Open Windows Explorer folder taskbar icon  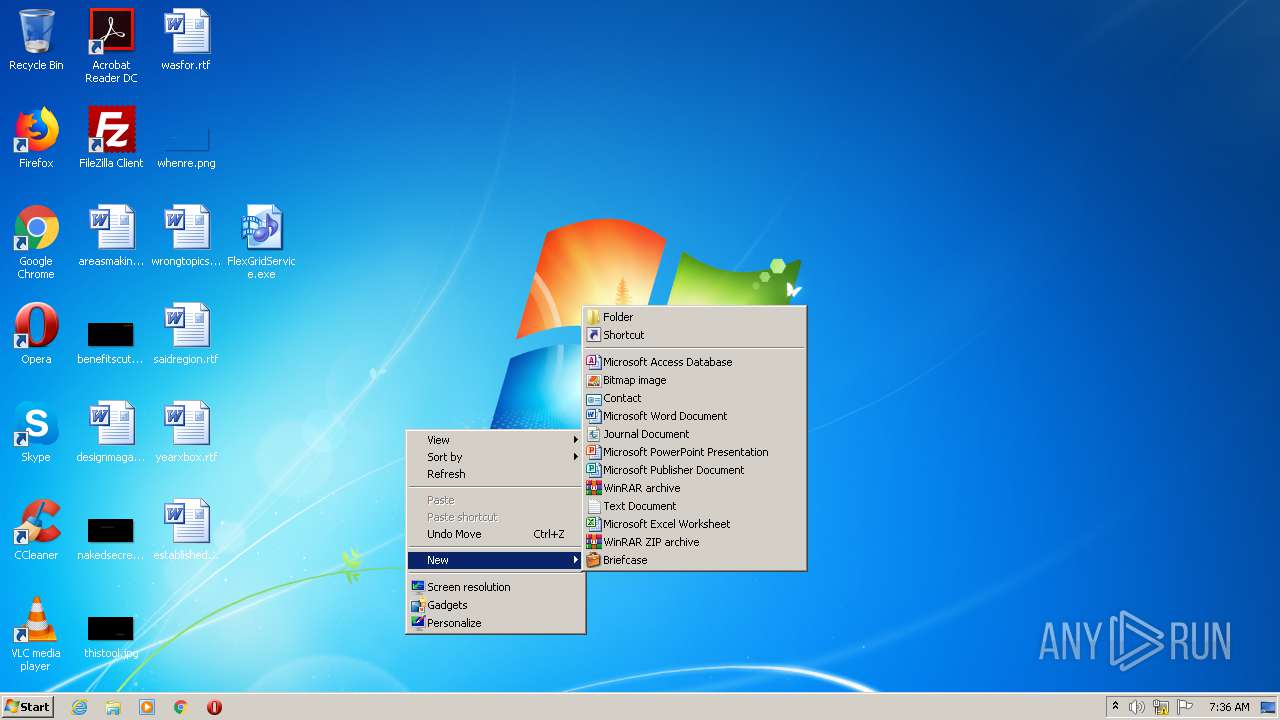[113, 707]
